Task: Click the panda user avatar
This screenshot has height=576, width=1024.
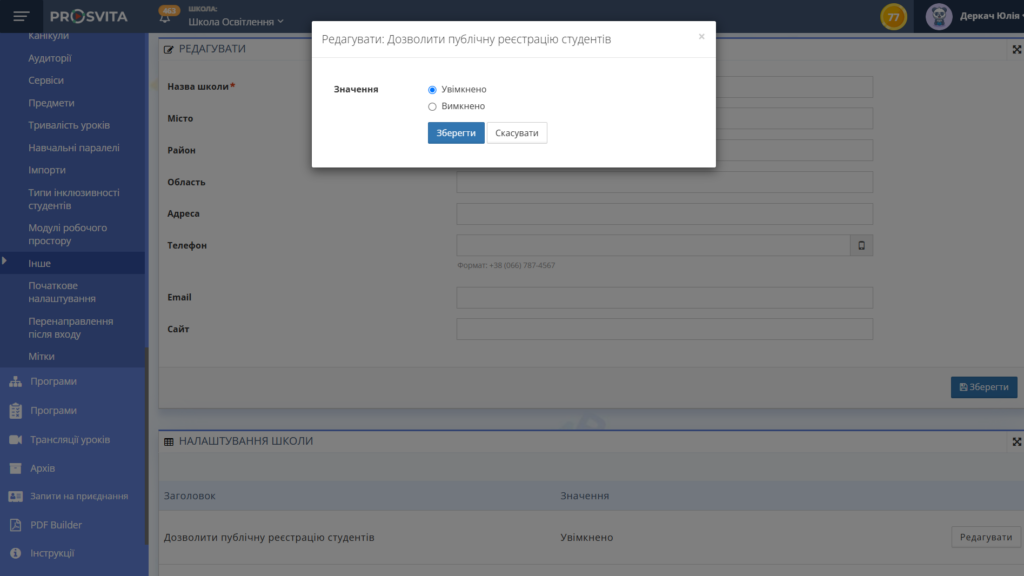Action: click(x=938, y=16)
